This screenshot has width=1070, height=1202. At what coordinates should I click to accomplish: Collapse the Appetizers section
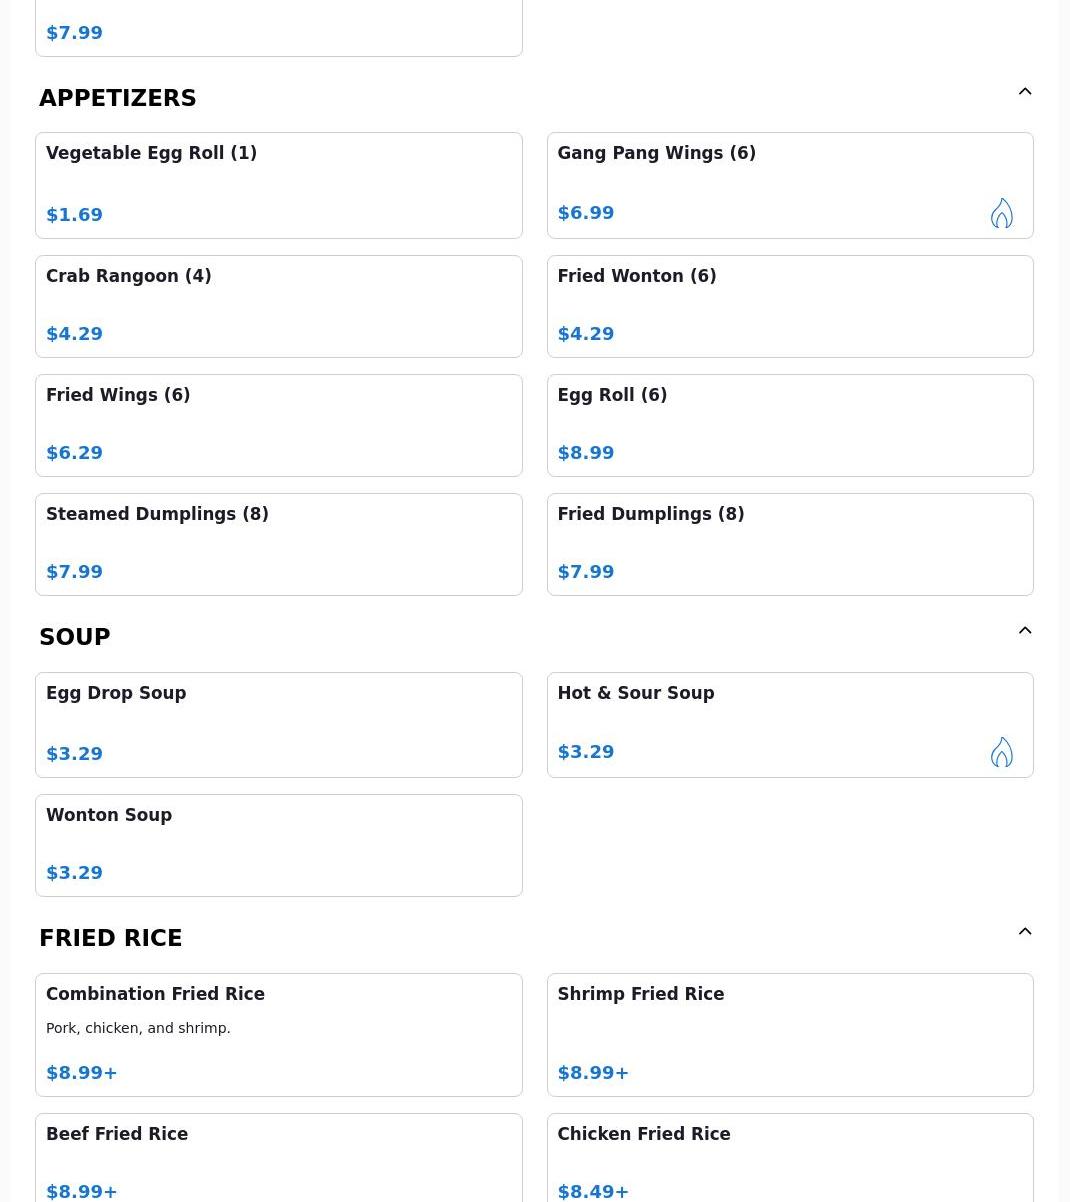pos(1025,91)
